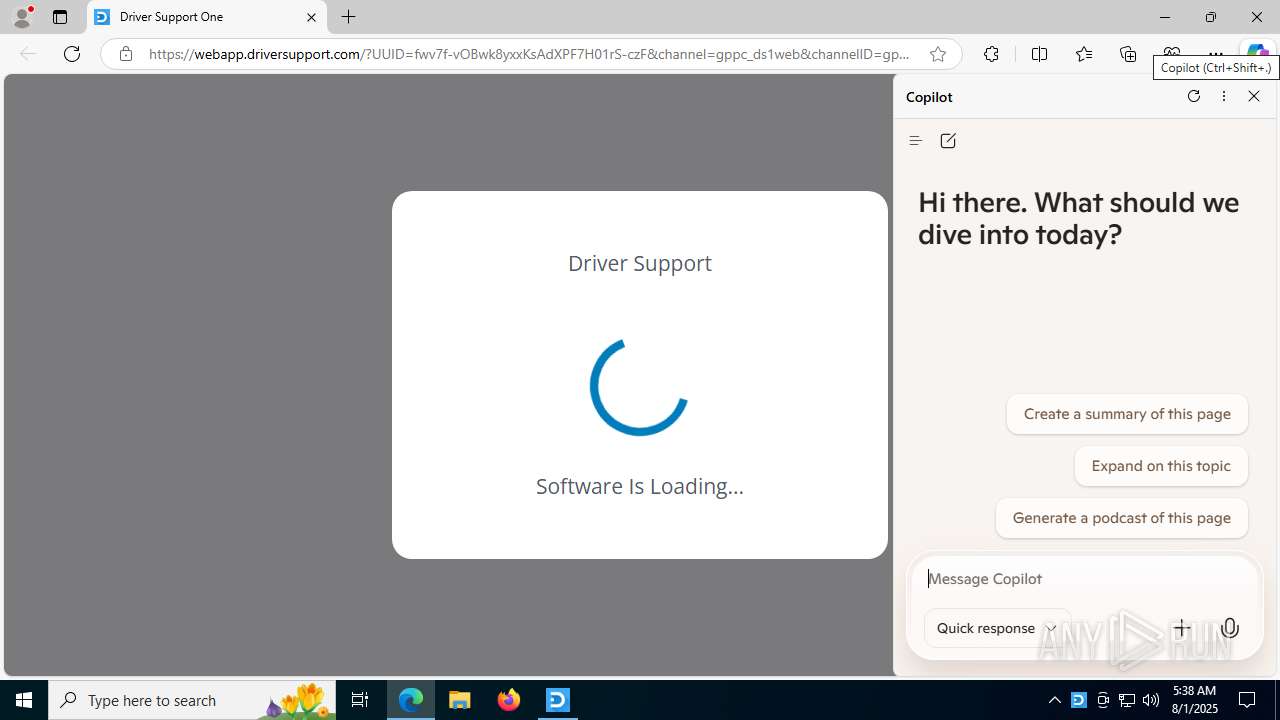Click Expand on this topic suggestion
The height and width of the screenshot is (720, 1280).
pyautogui.click(x=1161, y=466)
